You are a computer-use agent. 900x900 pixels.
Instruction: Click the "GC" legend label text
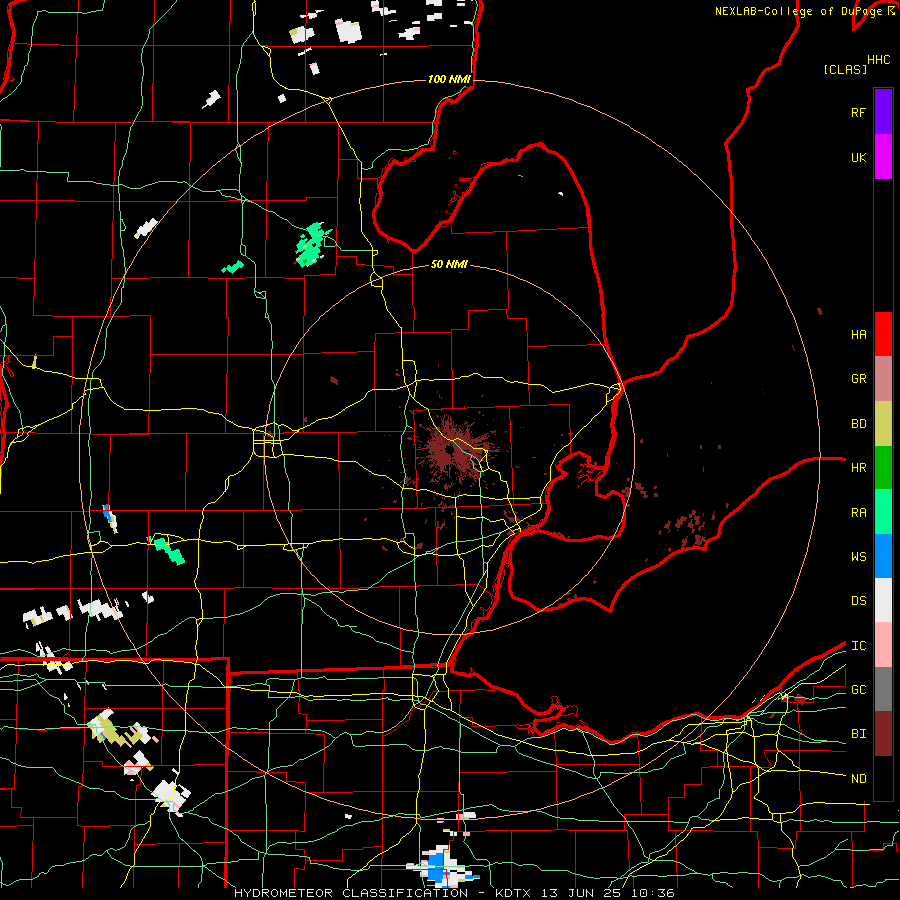click(858, 689)
